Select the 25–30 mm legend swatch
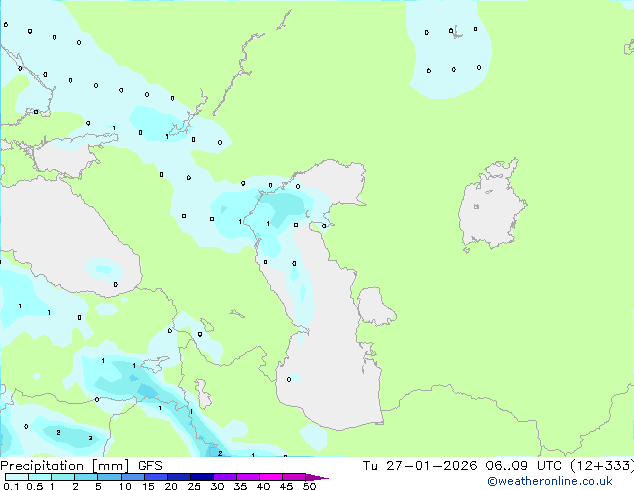The width and height of the screenshot is (634, 490). [x=202, y=477]
